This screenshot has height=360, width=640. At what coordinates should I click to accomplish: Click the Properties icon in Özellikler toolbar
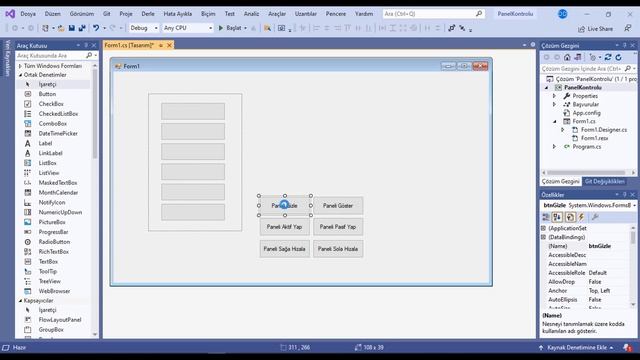570,217
